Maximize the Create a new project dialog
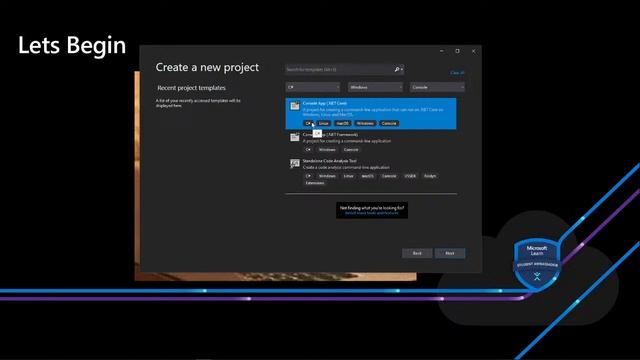 458,51
